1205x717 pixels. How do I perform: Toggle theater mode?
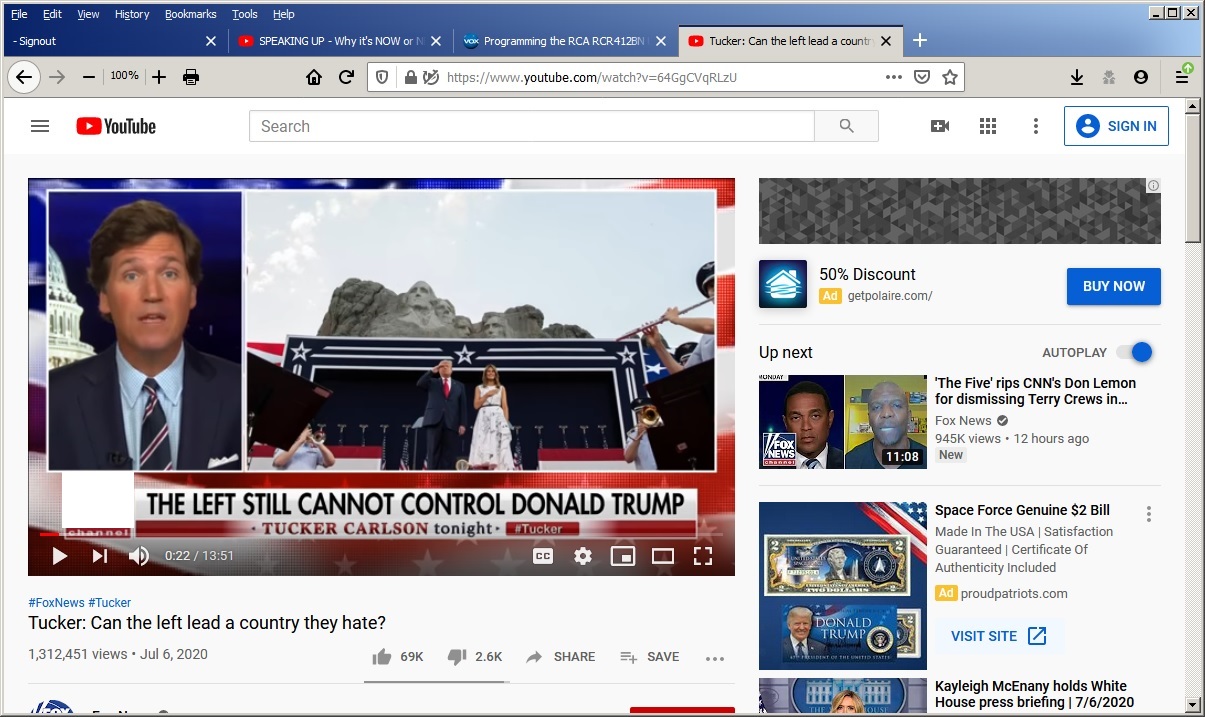click(x=663, y=556)
